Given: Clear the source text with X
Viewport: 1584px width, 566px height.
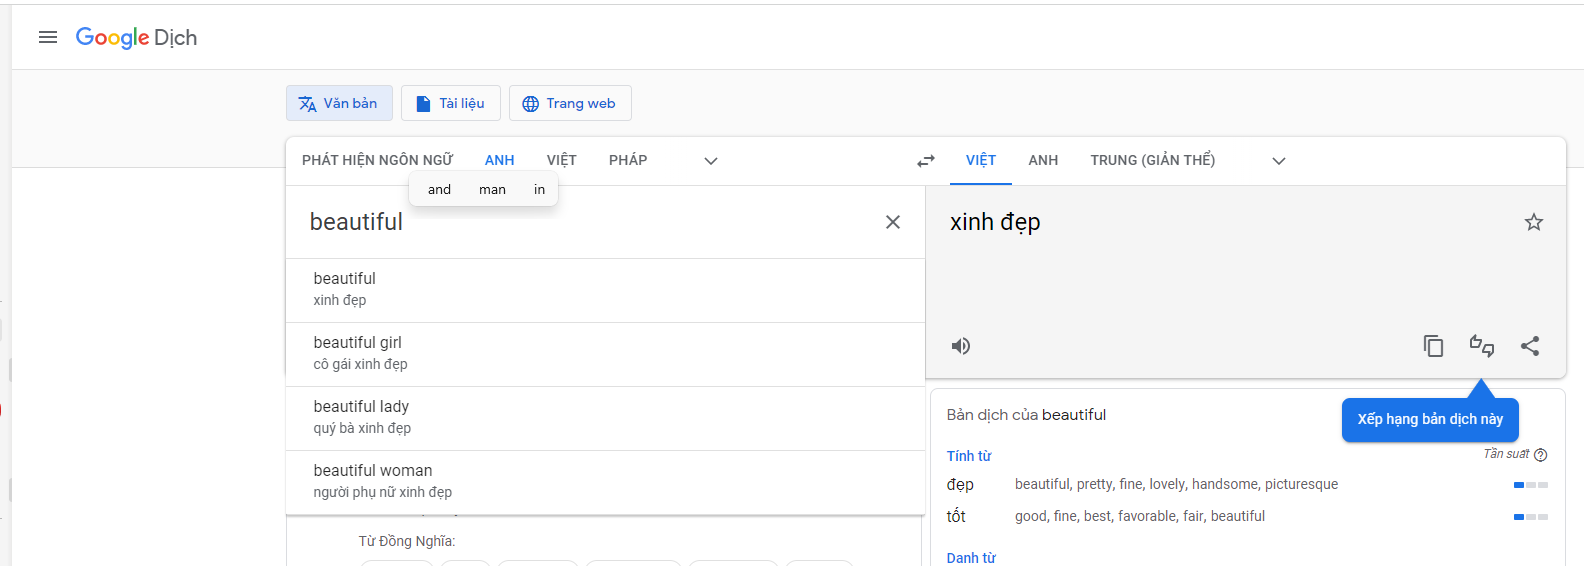Looking at the screenshot, I should coord(893,222).
